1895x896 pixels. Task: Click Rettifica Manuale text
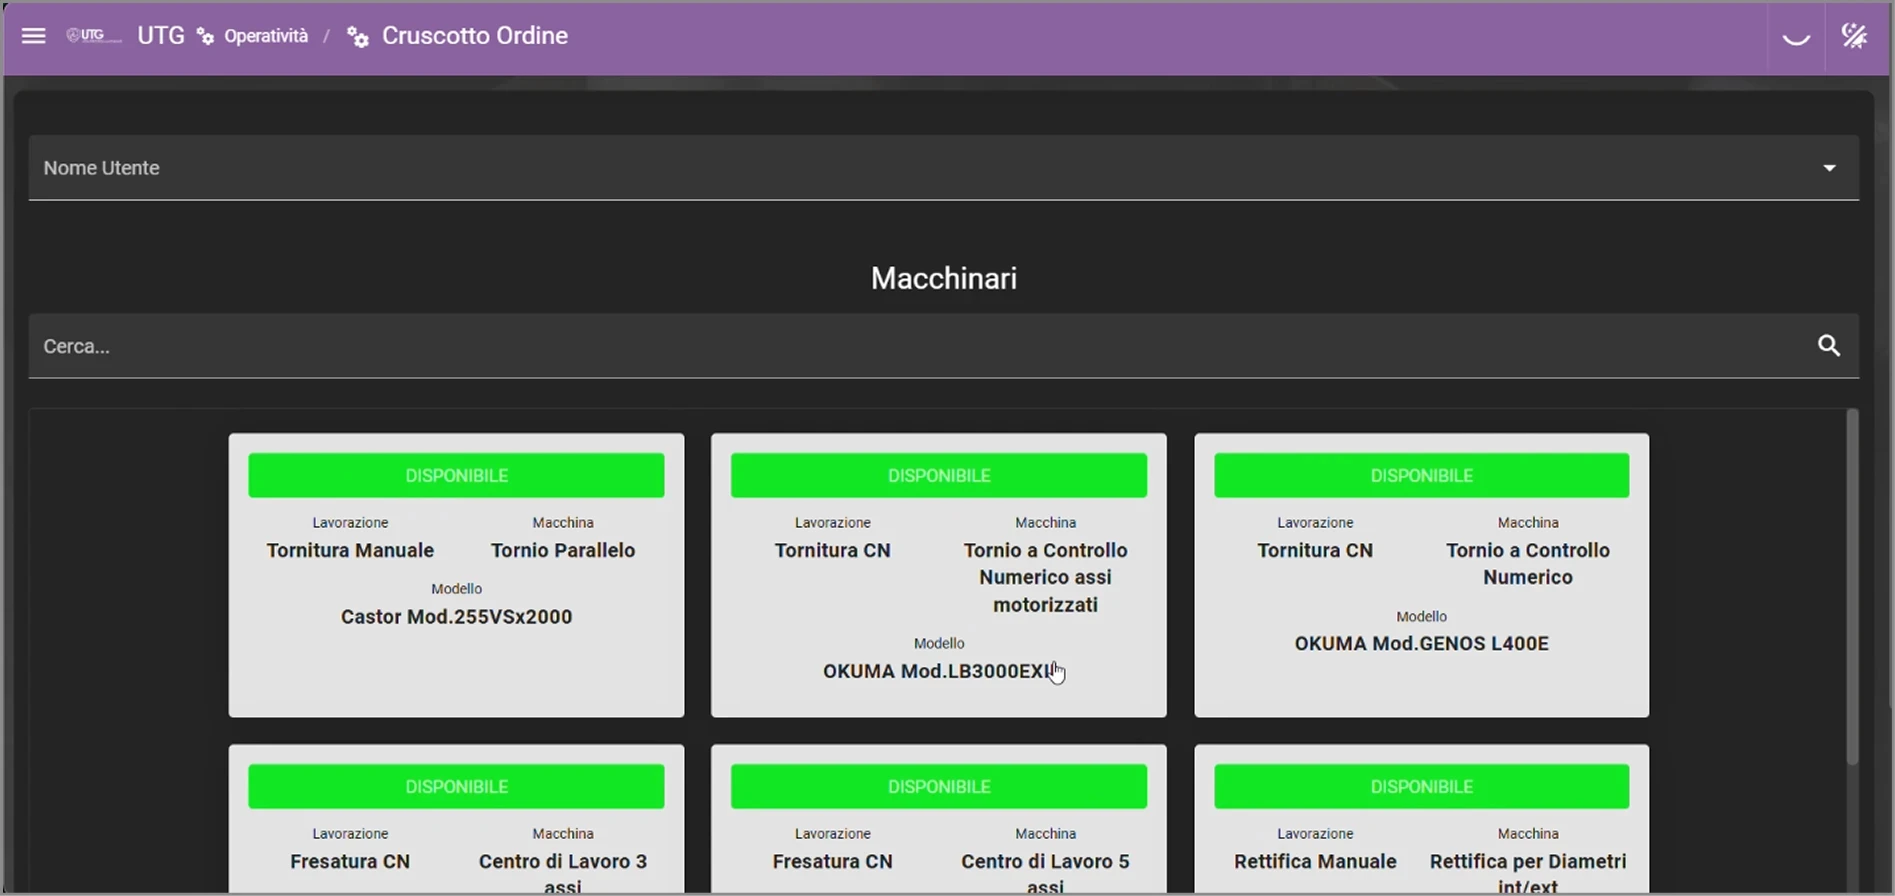coord(1315,861)
